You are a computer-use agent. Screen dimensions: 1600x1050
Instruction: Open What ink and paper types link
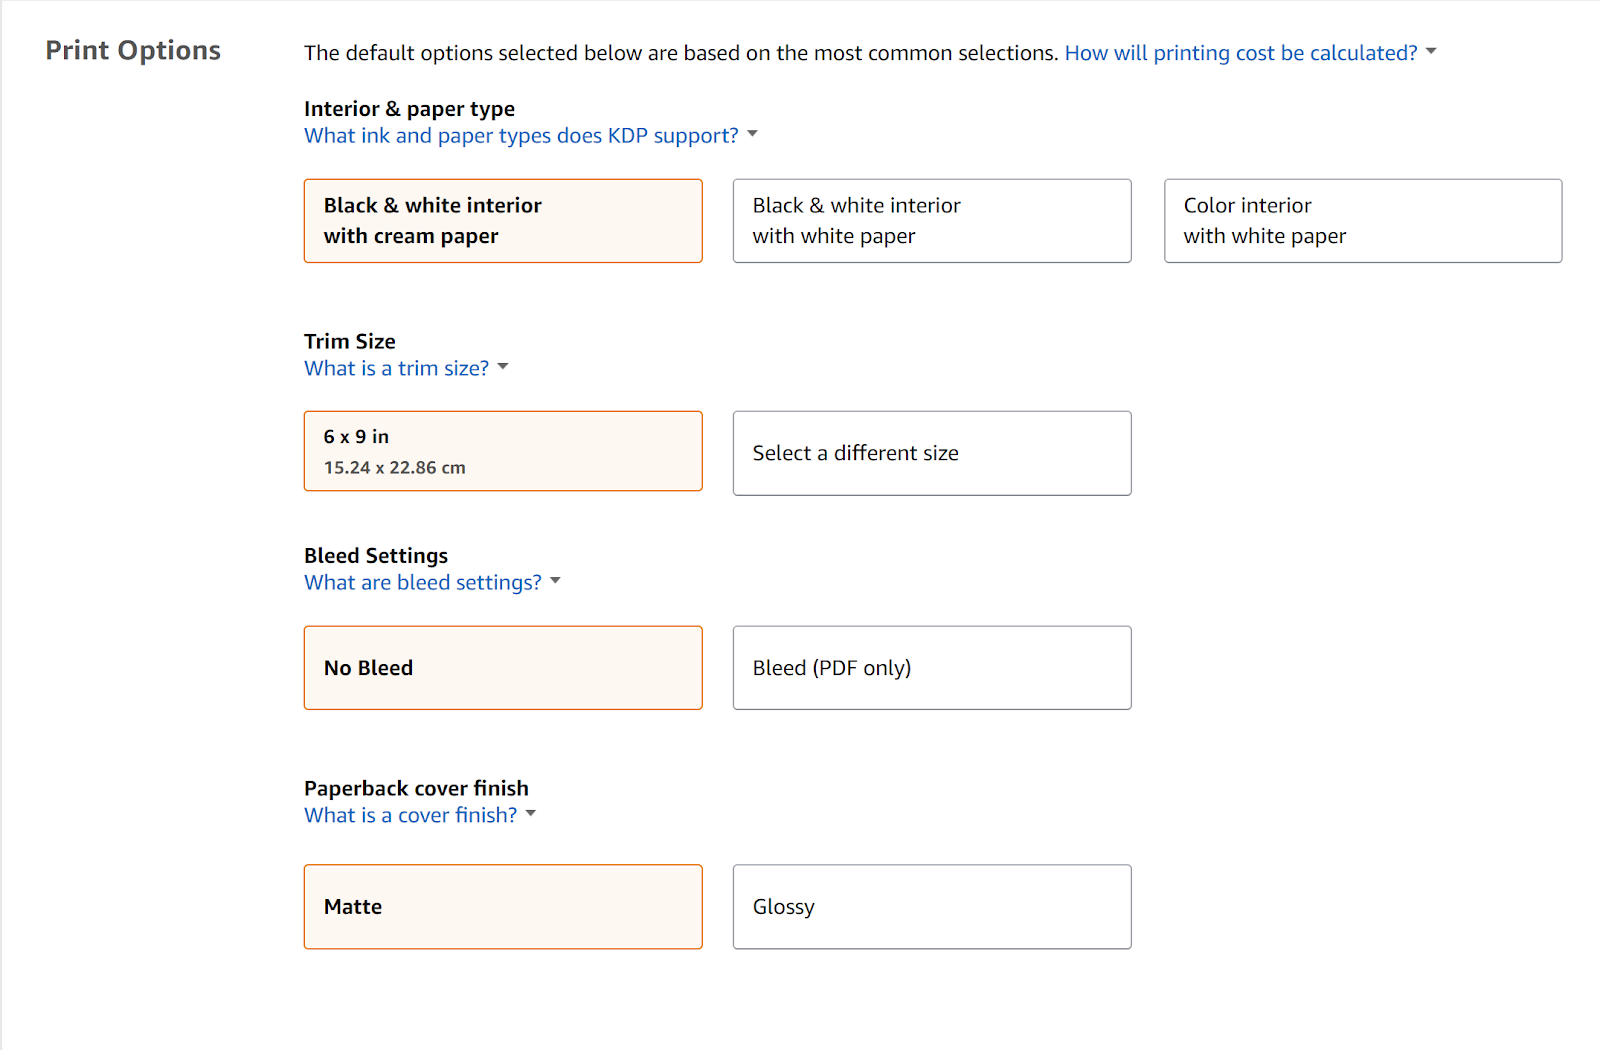click(x=521, y=136)
